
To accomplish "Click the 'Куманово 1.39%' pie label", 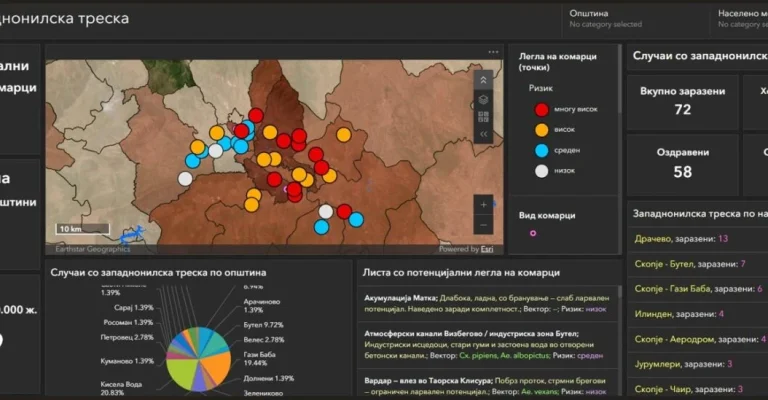I will tap(126, 361).
